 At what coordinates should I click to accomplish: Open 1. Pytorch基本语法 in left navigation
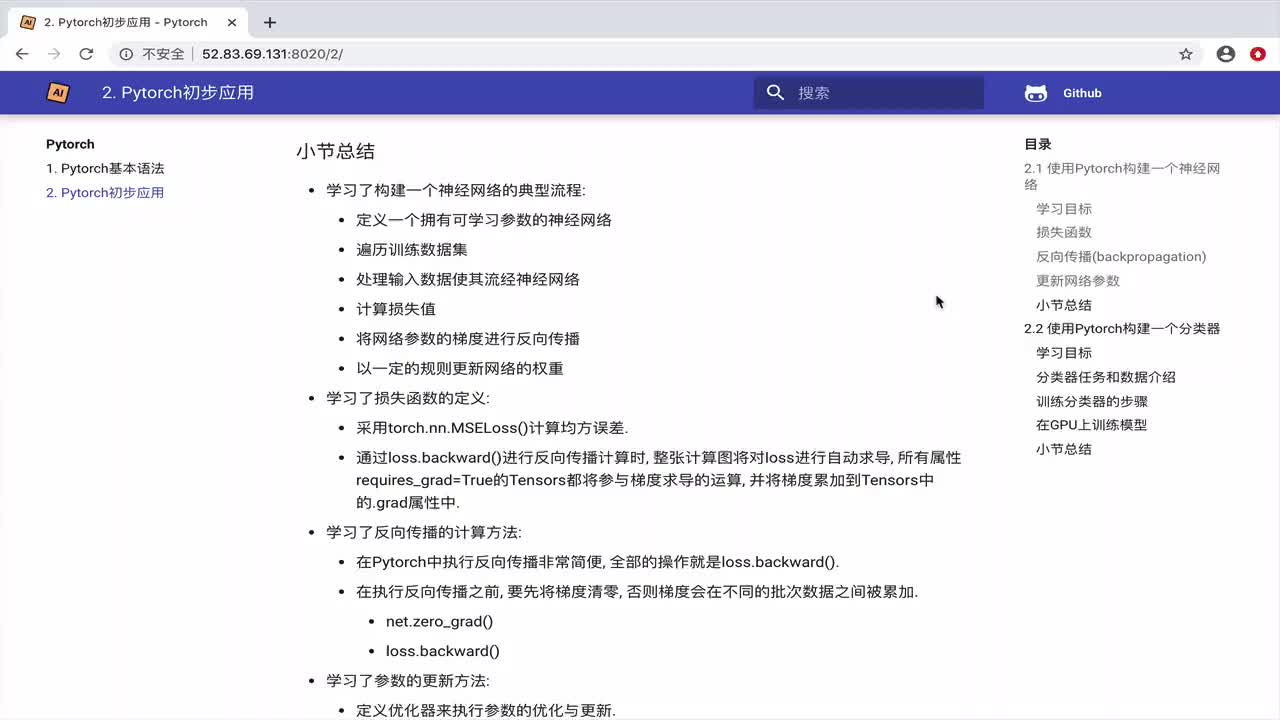coord(105,169)
